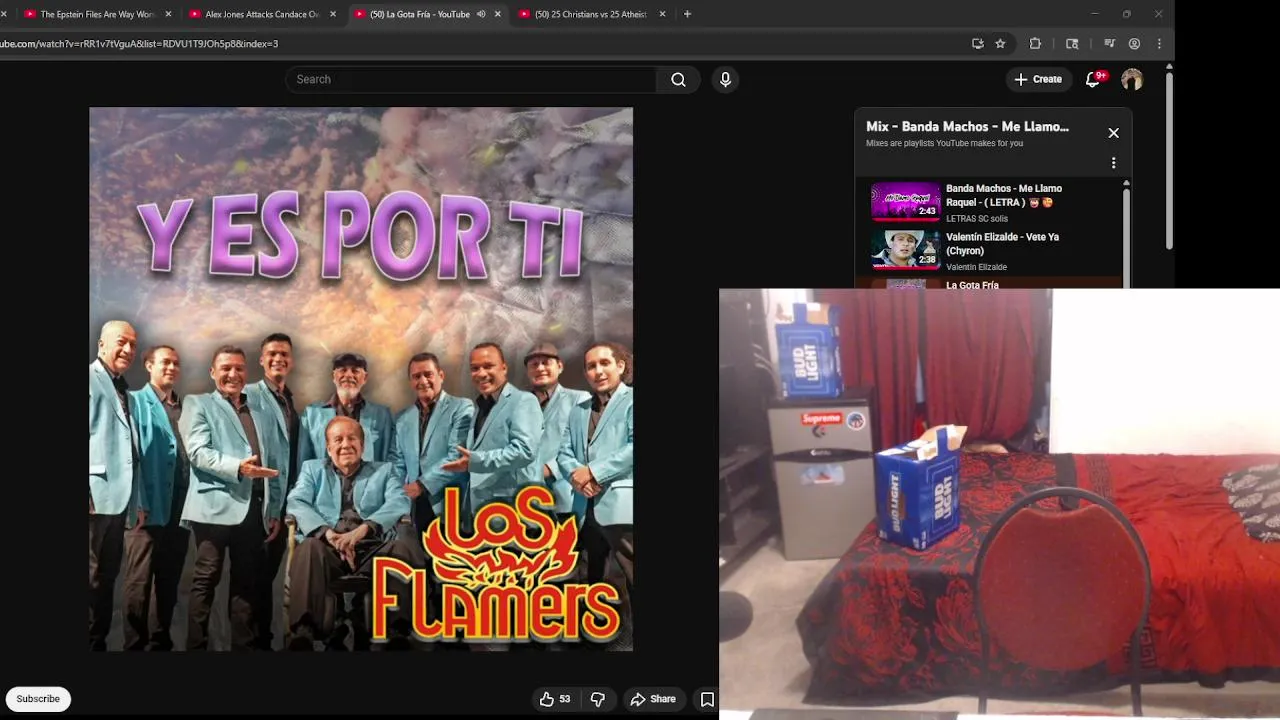1280x720 pixels.
Task: Play Valentín Elizalde Vete Ya thumbnail
Action: pyautogui.click(x=905, y=249)
